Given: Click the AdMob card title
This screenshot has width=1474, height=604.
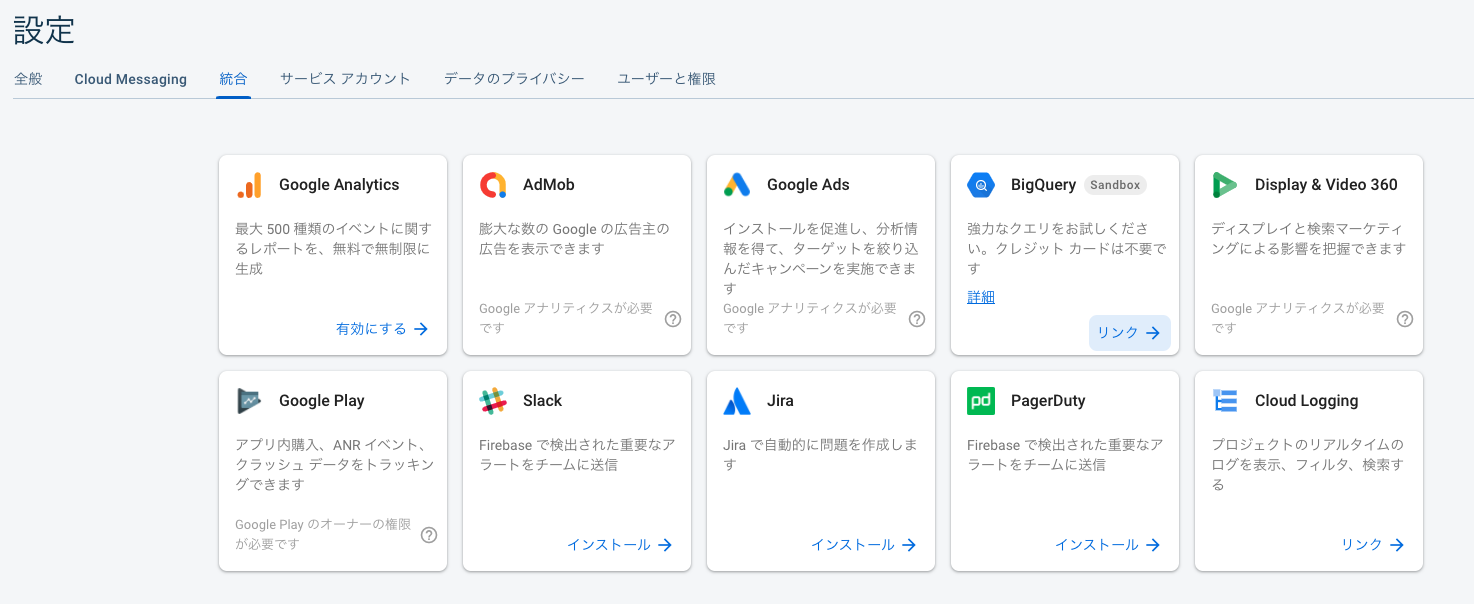Looking at the screenshot, I should [549, 185].
